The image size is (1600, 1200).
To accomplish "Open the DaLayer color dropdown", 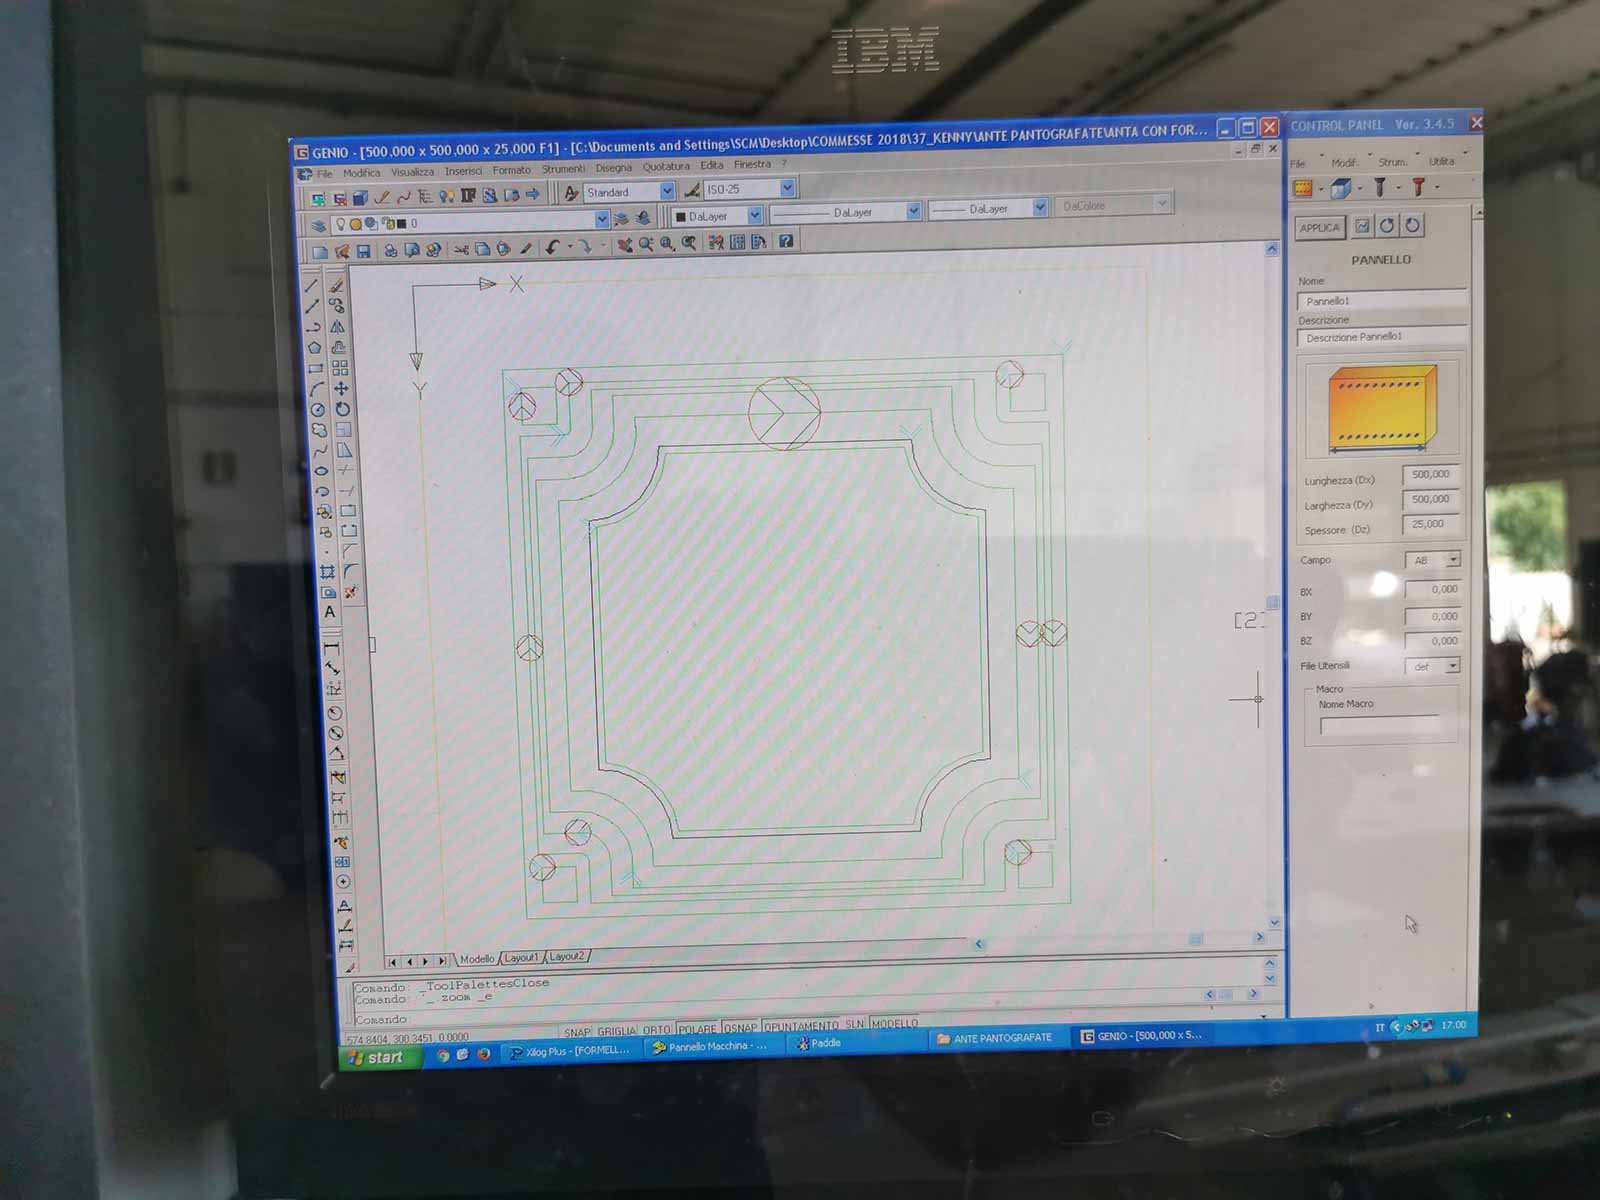I will tap(755, 215).
